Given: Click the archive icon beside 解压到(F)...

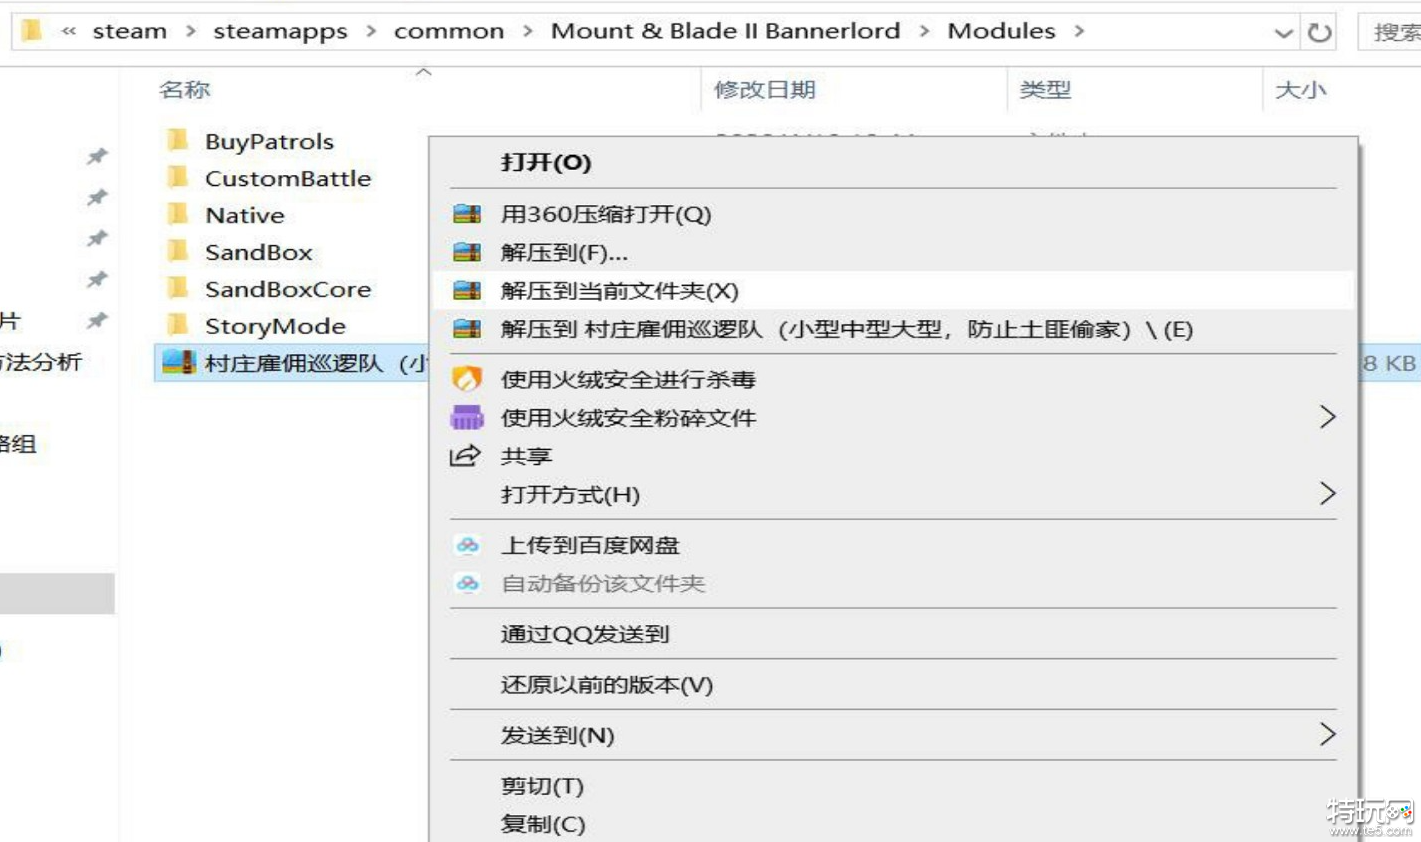Looking at the screenshot, I should pyautogui.click(x=467, y=252).
